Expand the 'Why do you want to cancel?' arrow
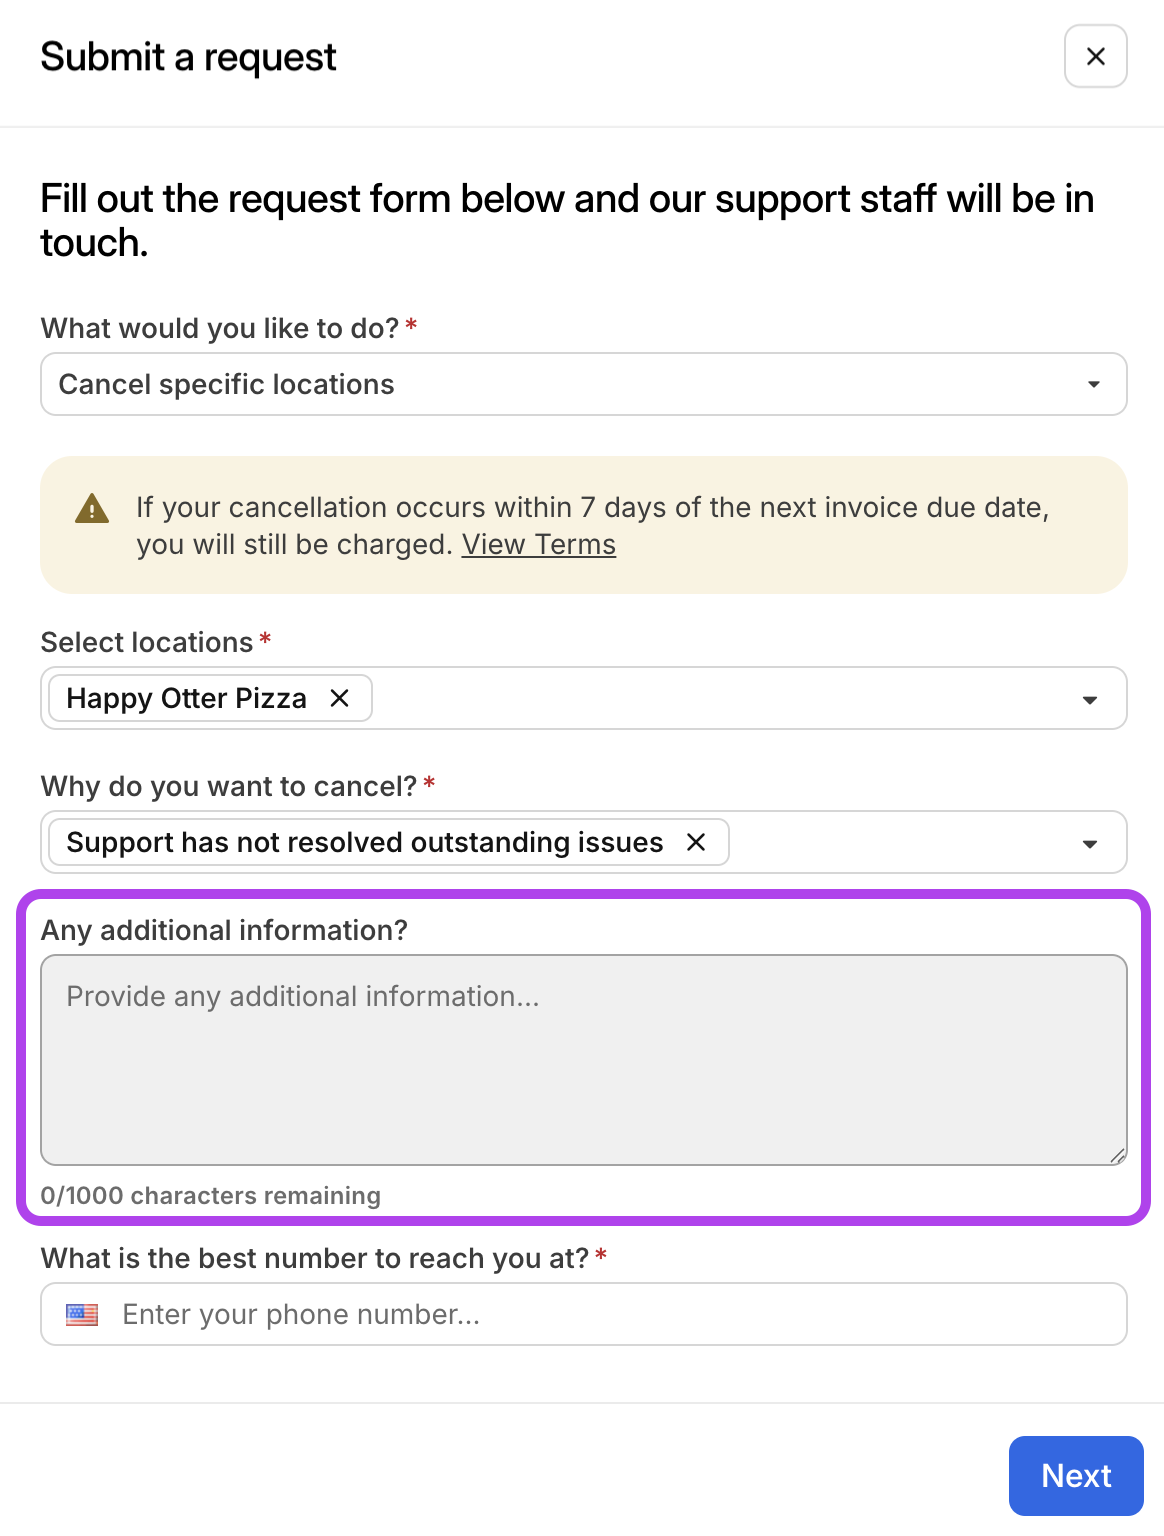 click(1090, 844)
